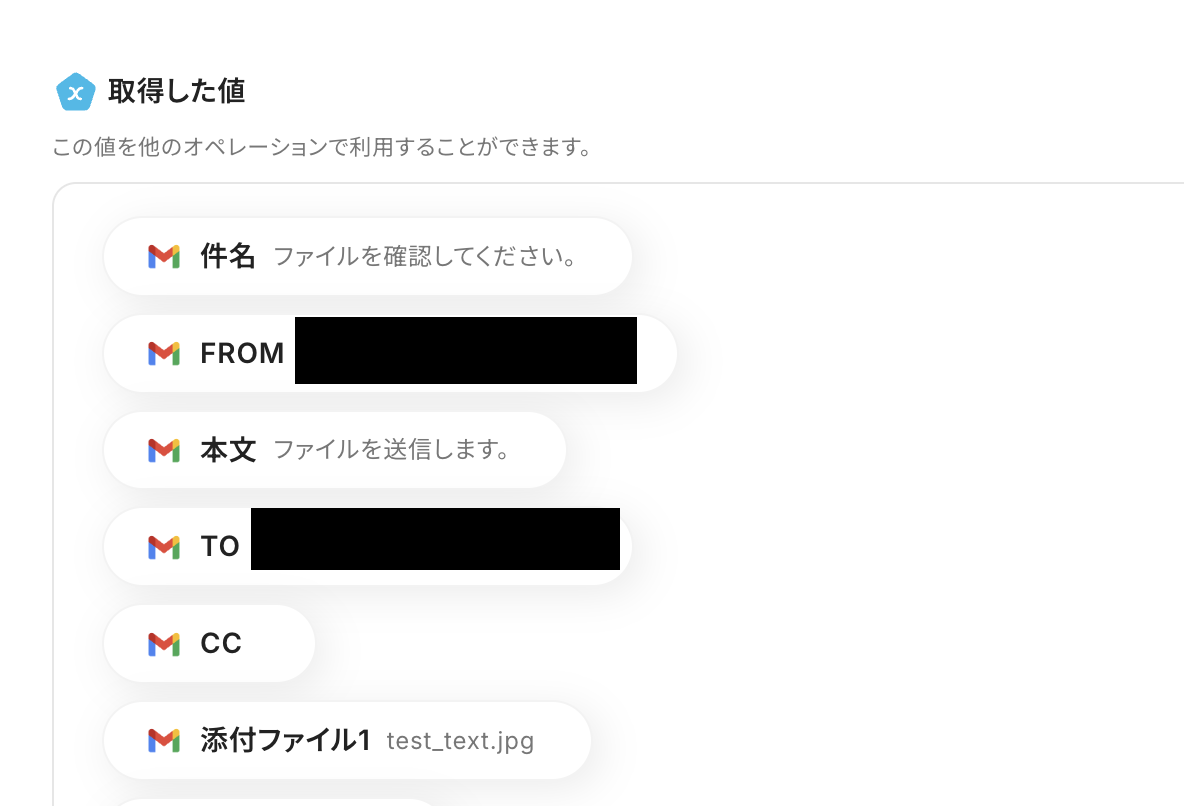
Task: Select the 添付ファイル1 label in the attachment chip
Action: tap(285, 740)
